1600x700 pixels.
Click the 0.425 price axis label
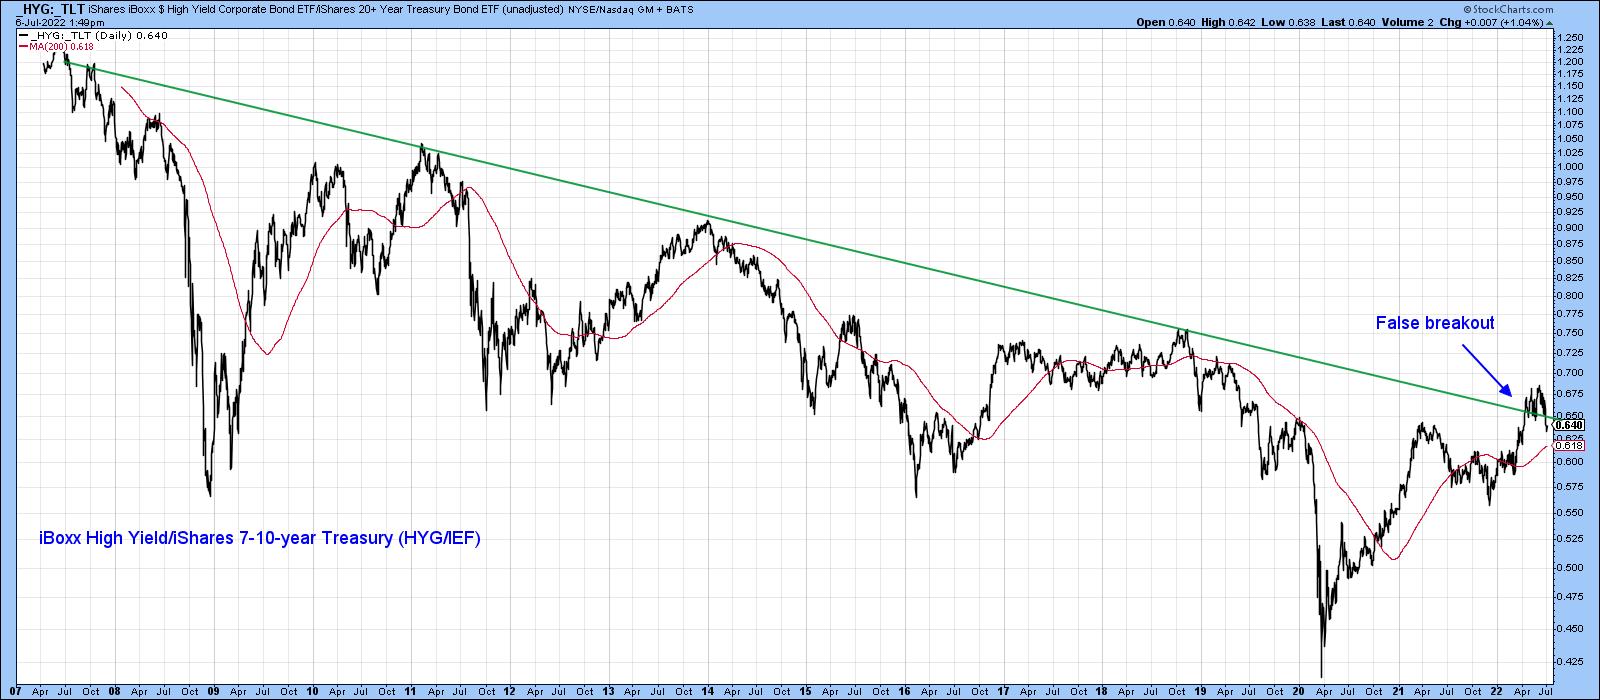[x=1569, y=661]
